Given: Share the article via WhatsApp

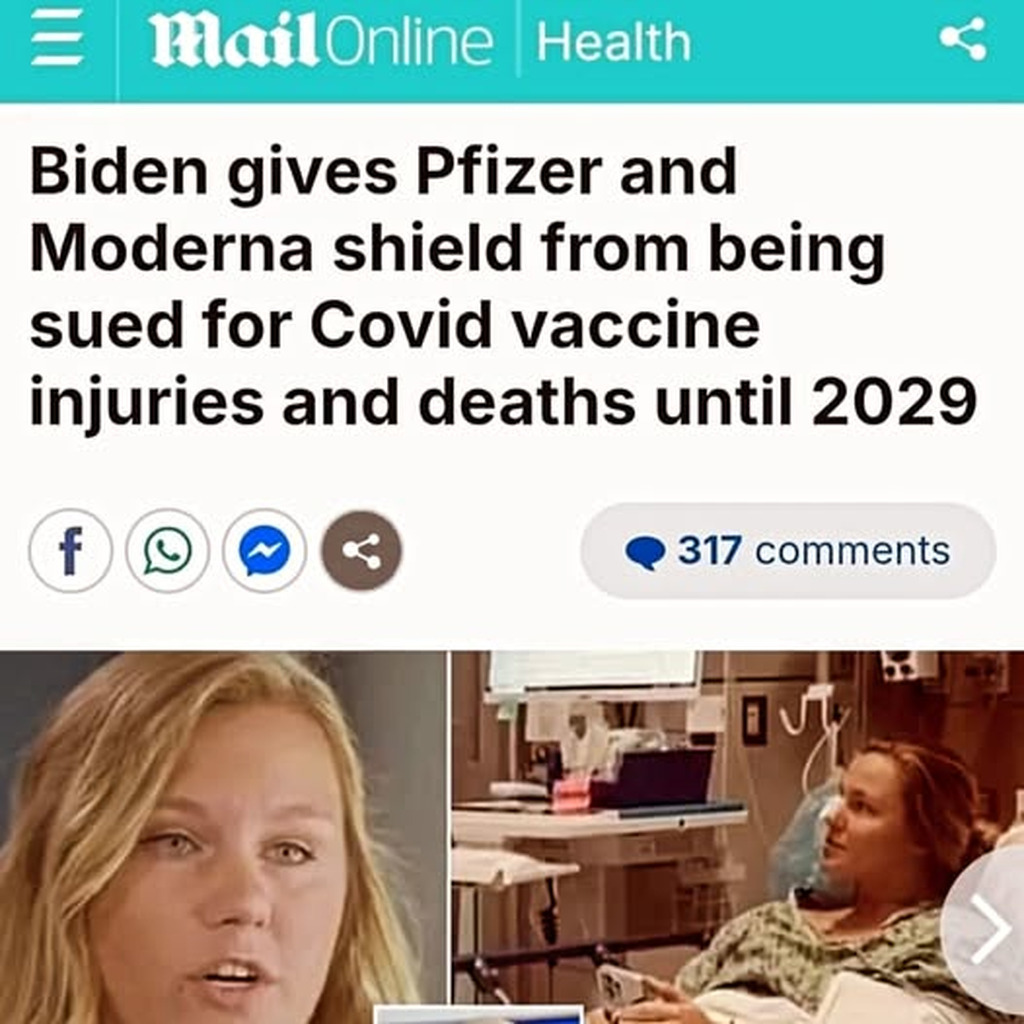Looking at the screenshot, I should coord(168,551).
